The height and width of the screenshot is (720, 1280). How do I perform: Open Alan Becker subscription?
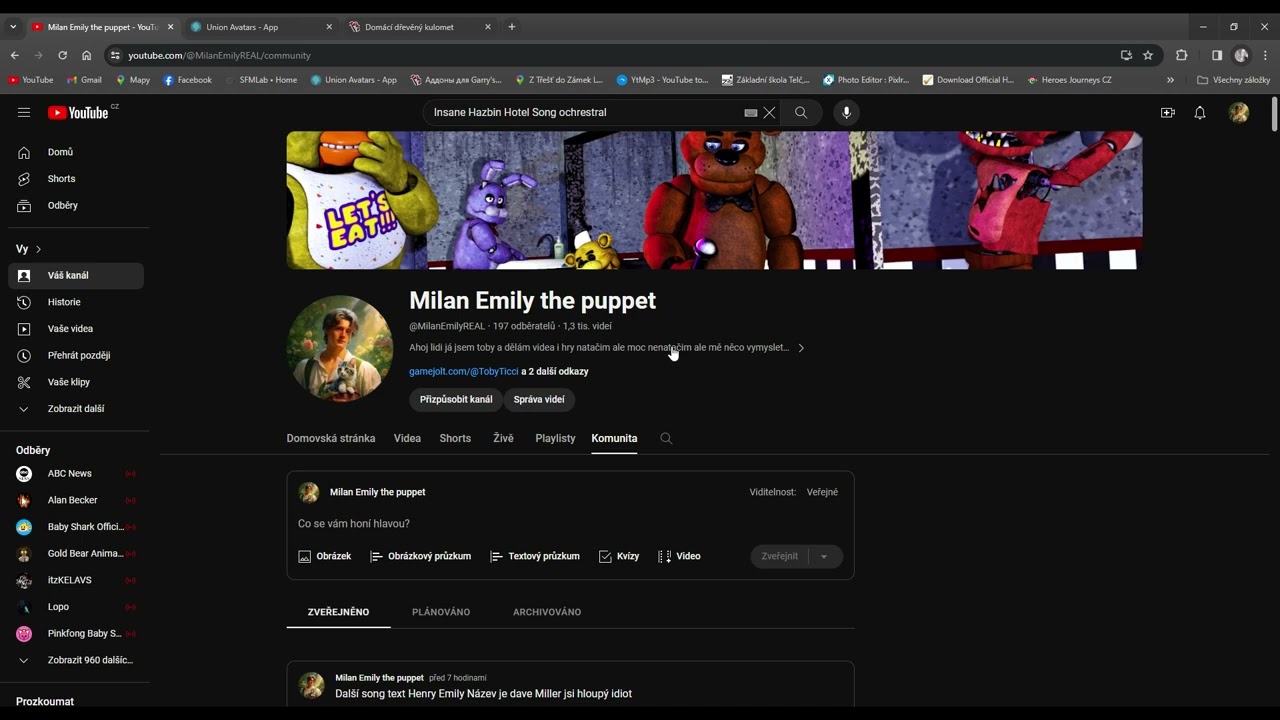pos(76,500)
